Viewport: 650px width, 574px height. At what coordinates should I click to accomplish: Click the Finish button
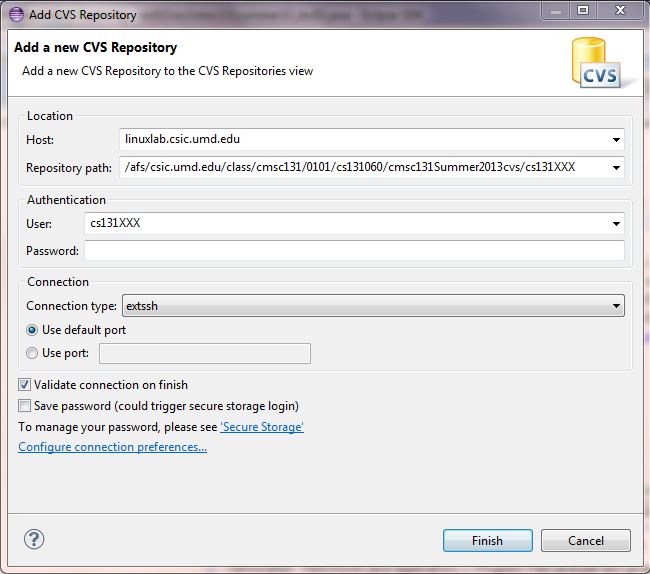pyautogui.click(x=488, y=540)
